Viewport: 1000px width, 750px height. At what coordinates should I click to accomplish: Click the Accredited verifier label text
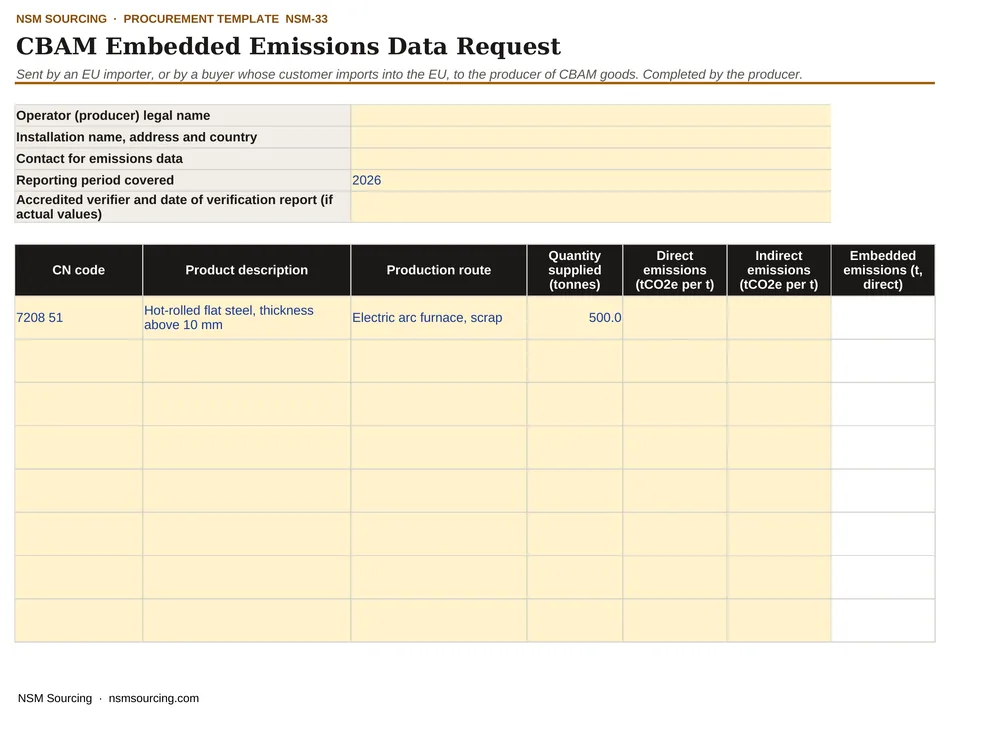click(175, 207)
